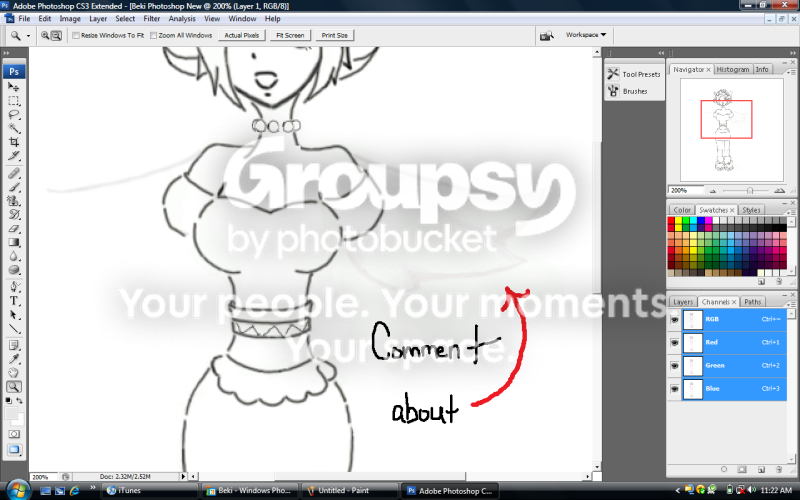Screen dimensions: 800x500
Task: Select the Magic Wand tool
Action: click(14, 129)
